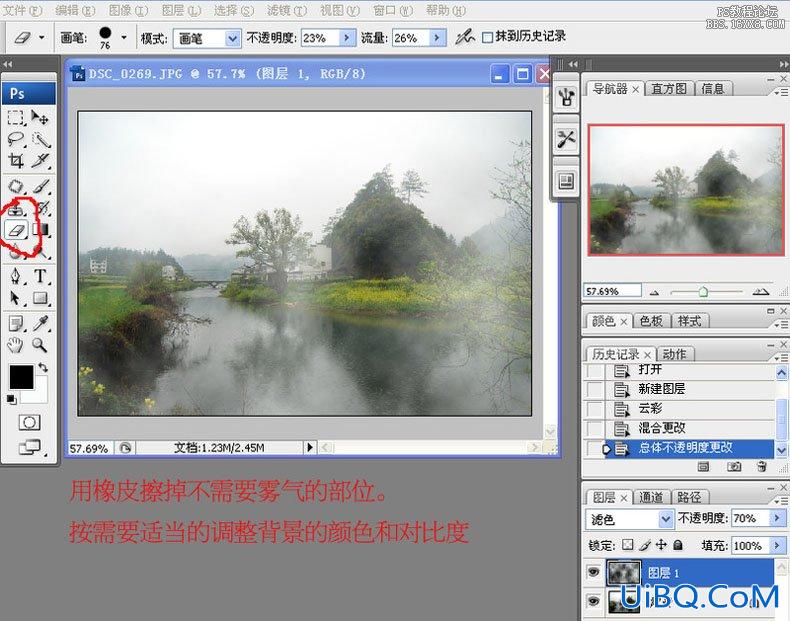The image size is (790, 621).
Task: Adjust the Navigator zoom slider
Action: [703, 292]
